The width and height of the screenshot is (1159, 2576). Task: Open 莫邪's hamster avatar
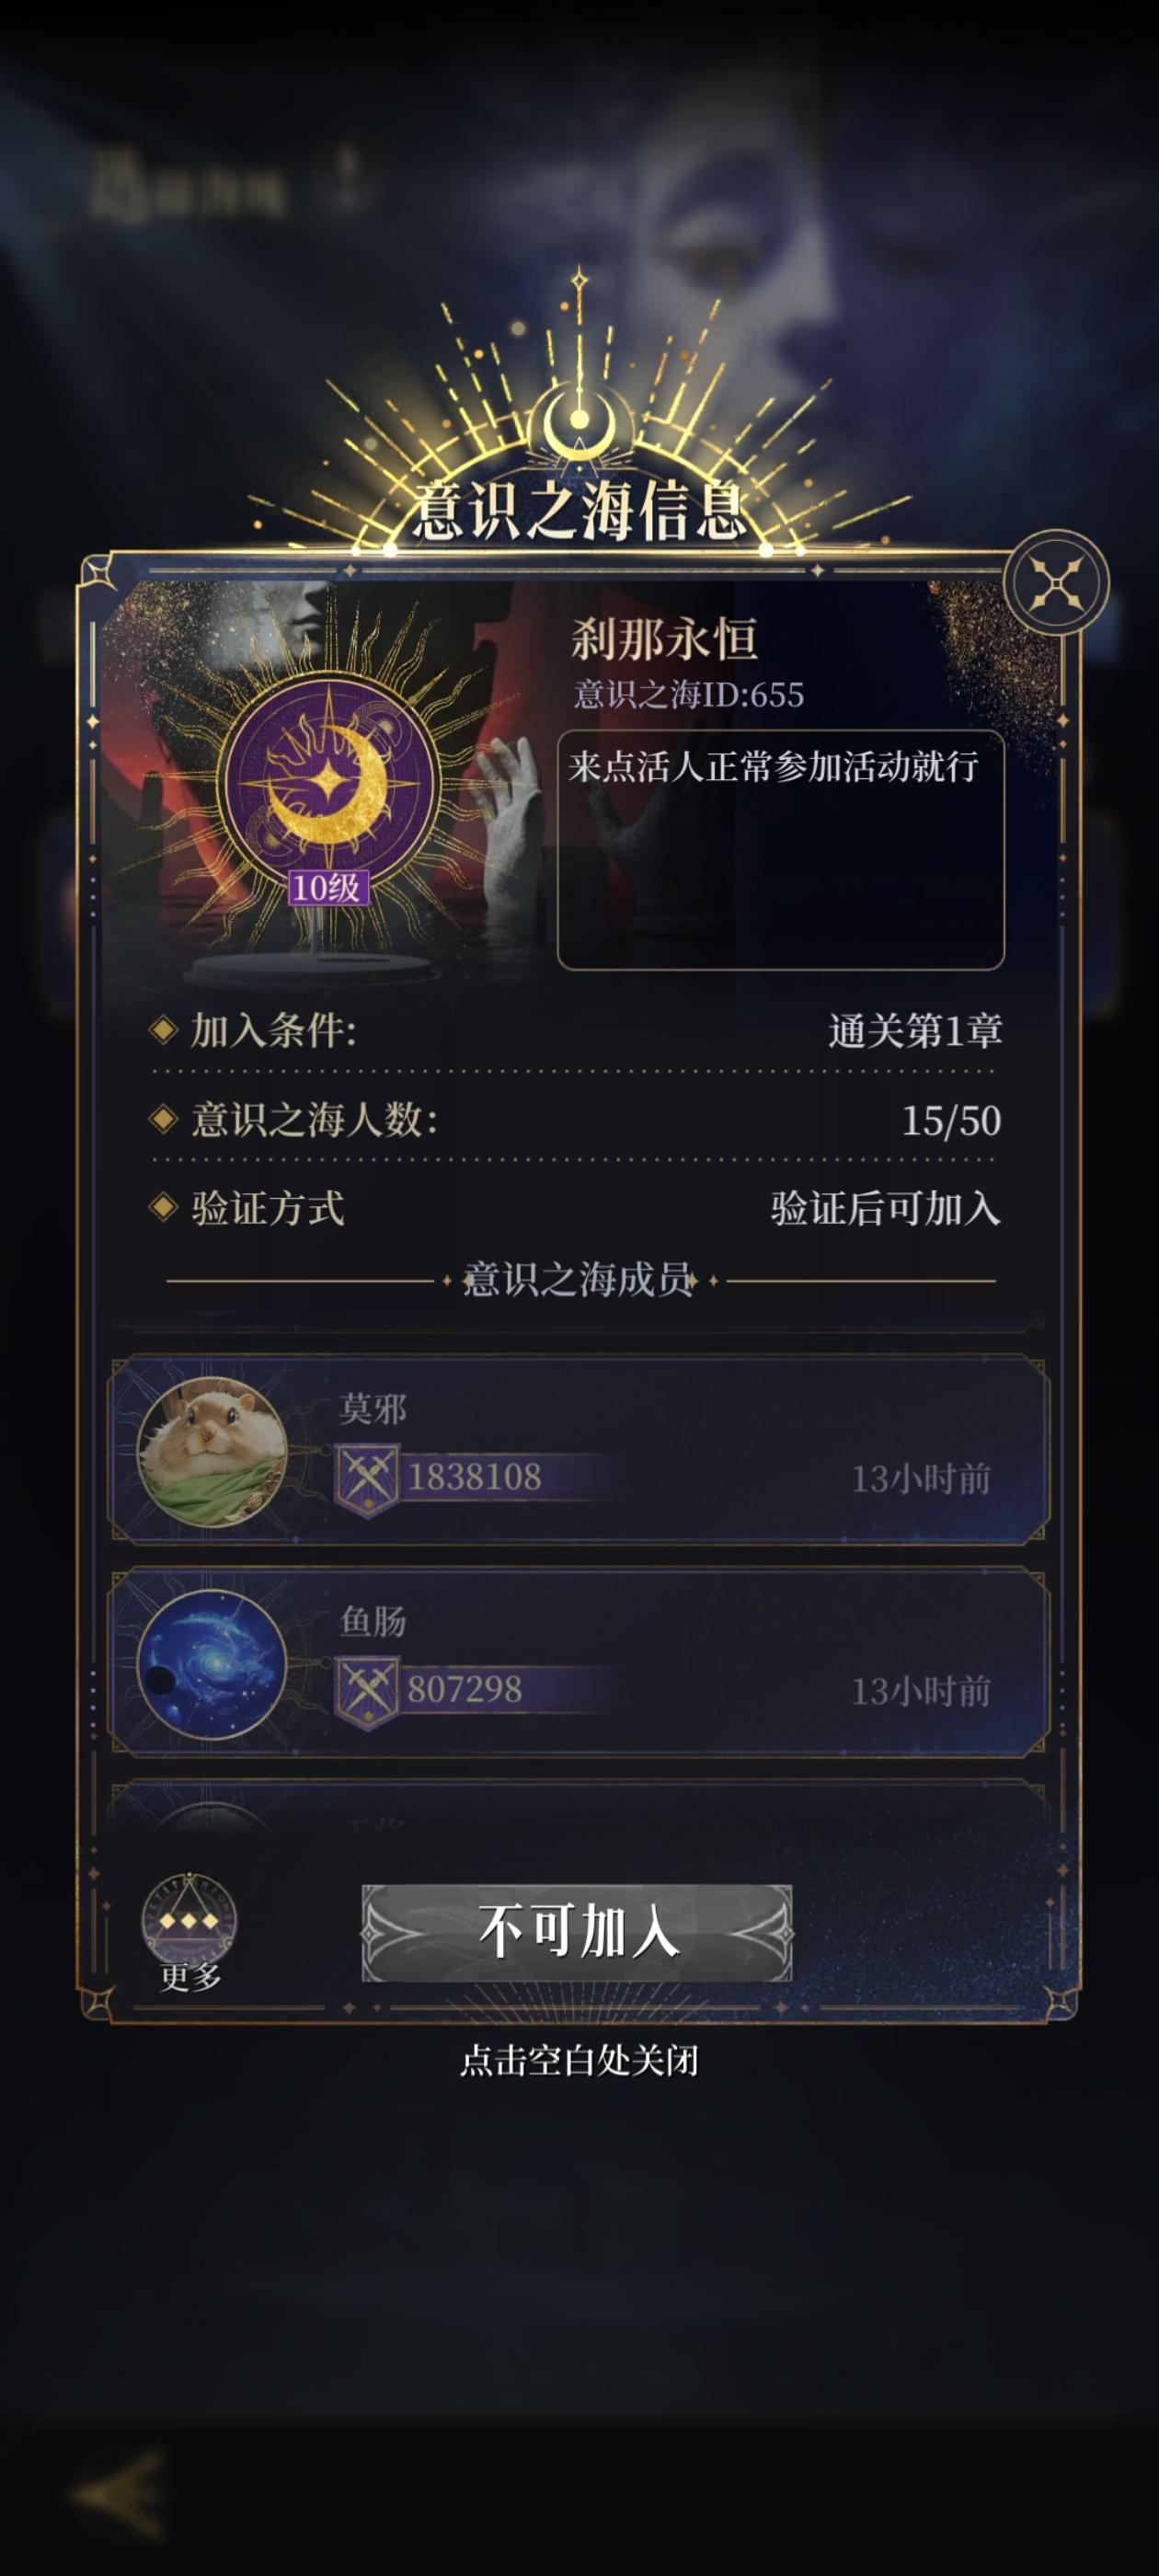212,1450
